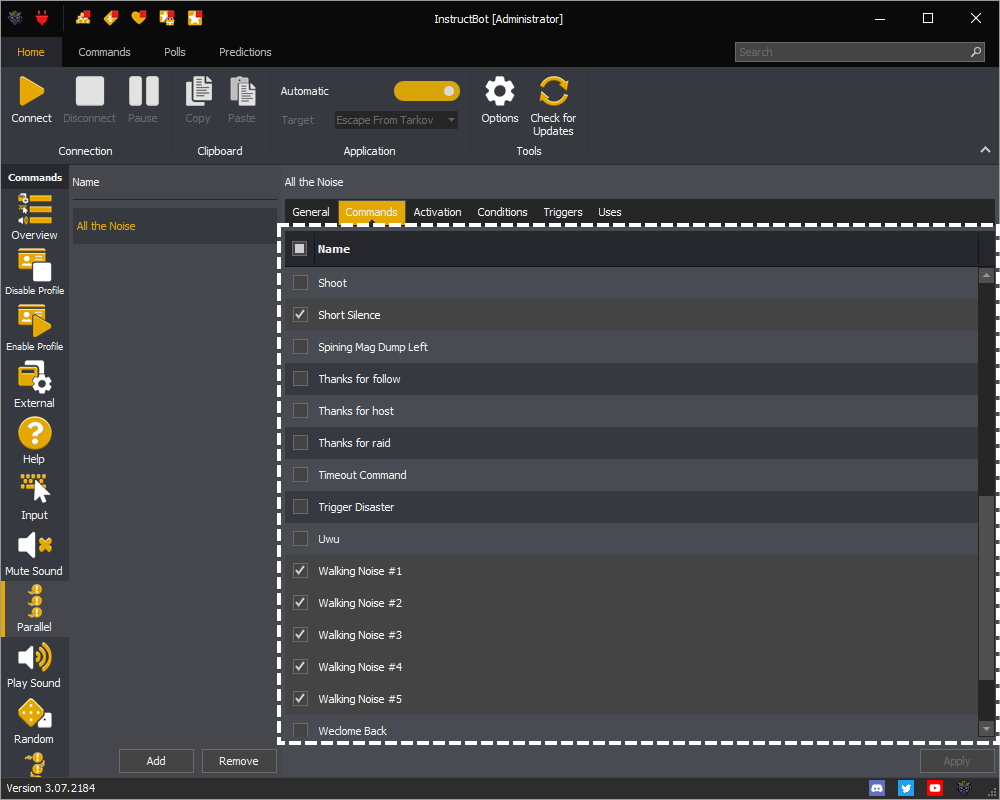1000x800 pixels.
Task: Select the Thanks for raid row
Action: 631,443
